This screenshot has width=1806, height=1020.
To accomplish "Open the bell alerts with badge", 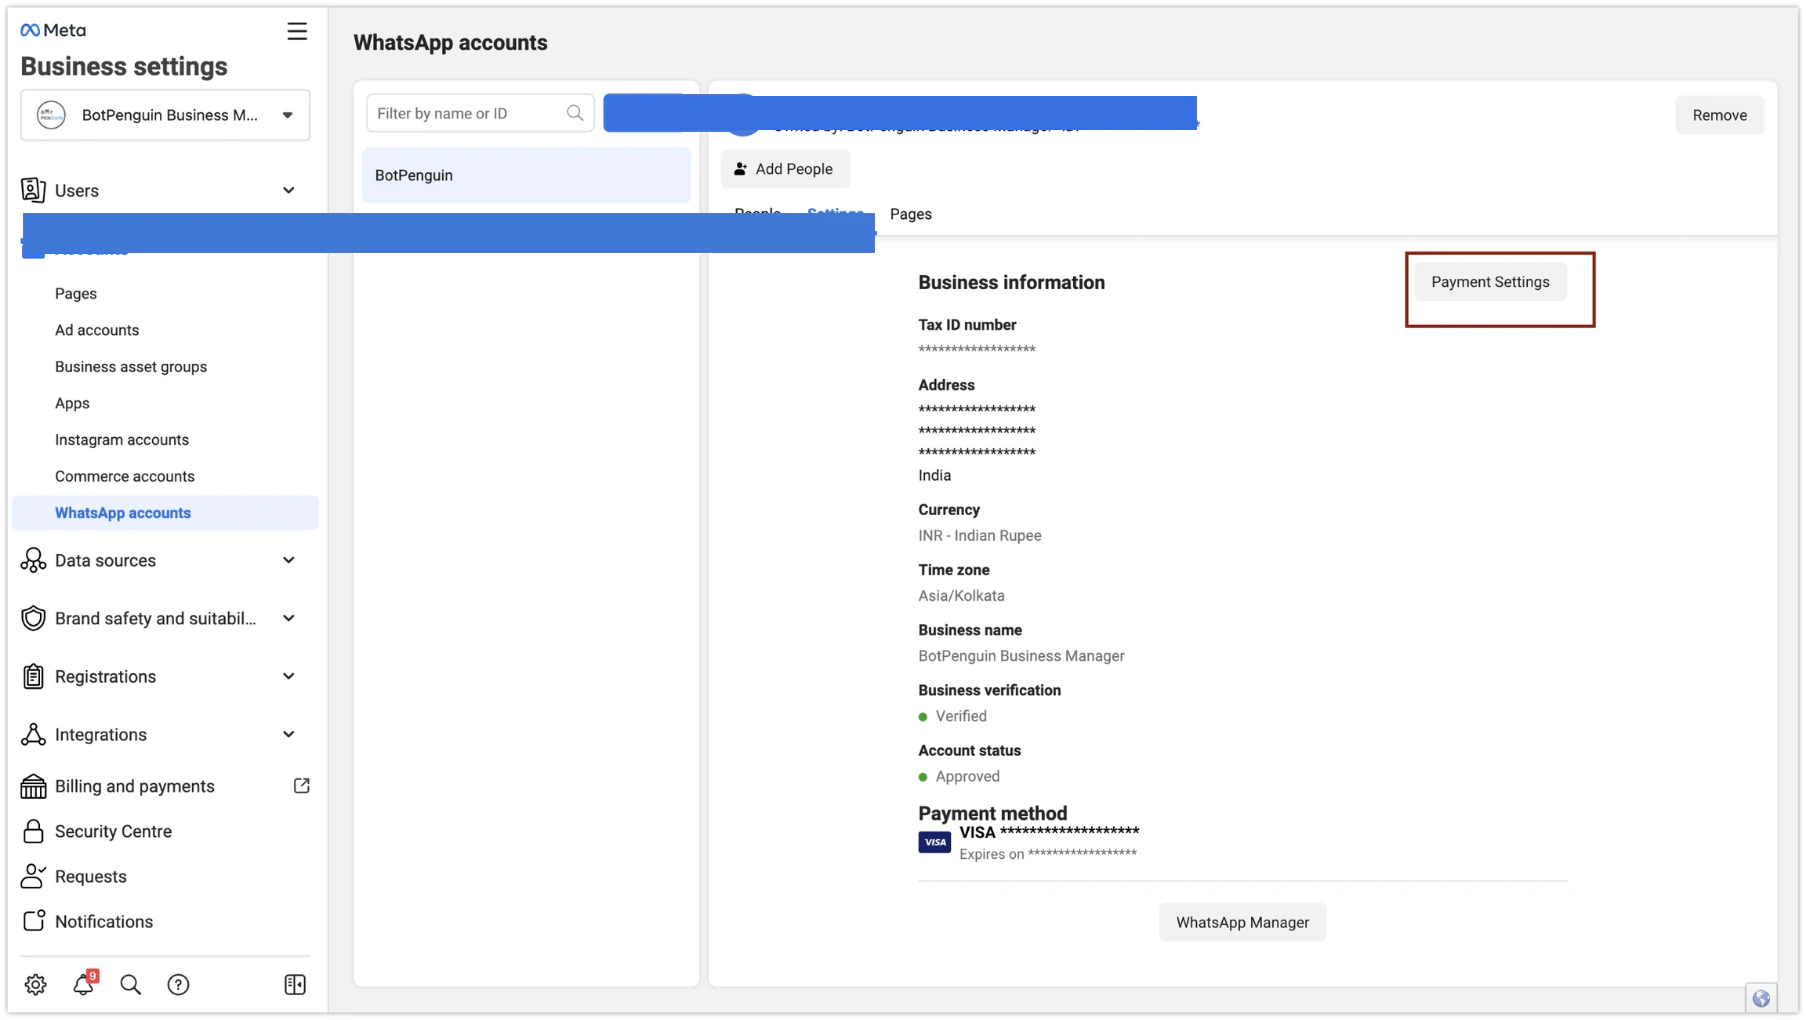I will pos(84,984).
